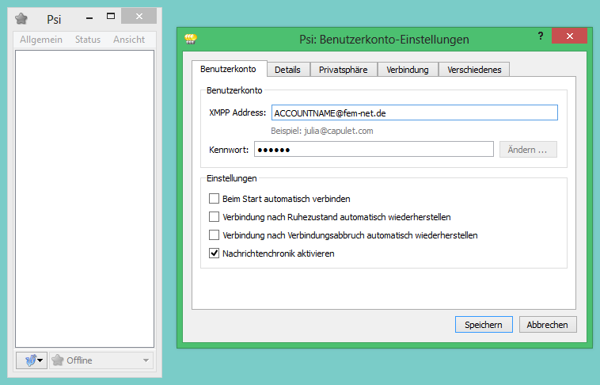Open the Psi main menu button with the blue icon
This screenshot has height=385, width=600.
[x=32, y=360]
